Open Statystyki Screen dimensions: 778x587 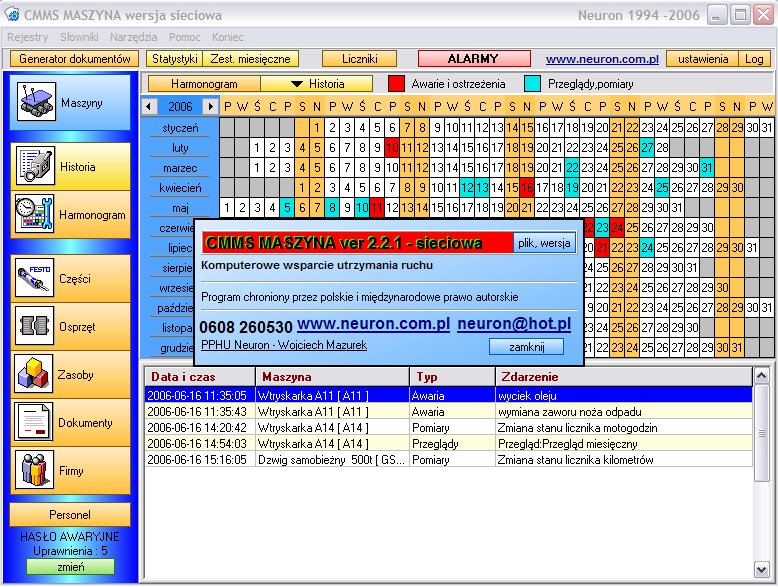tap(175, 59)
